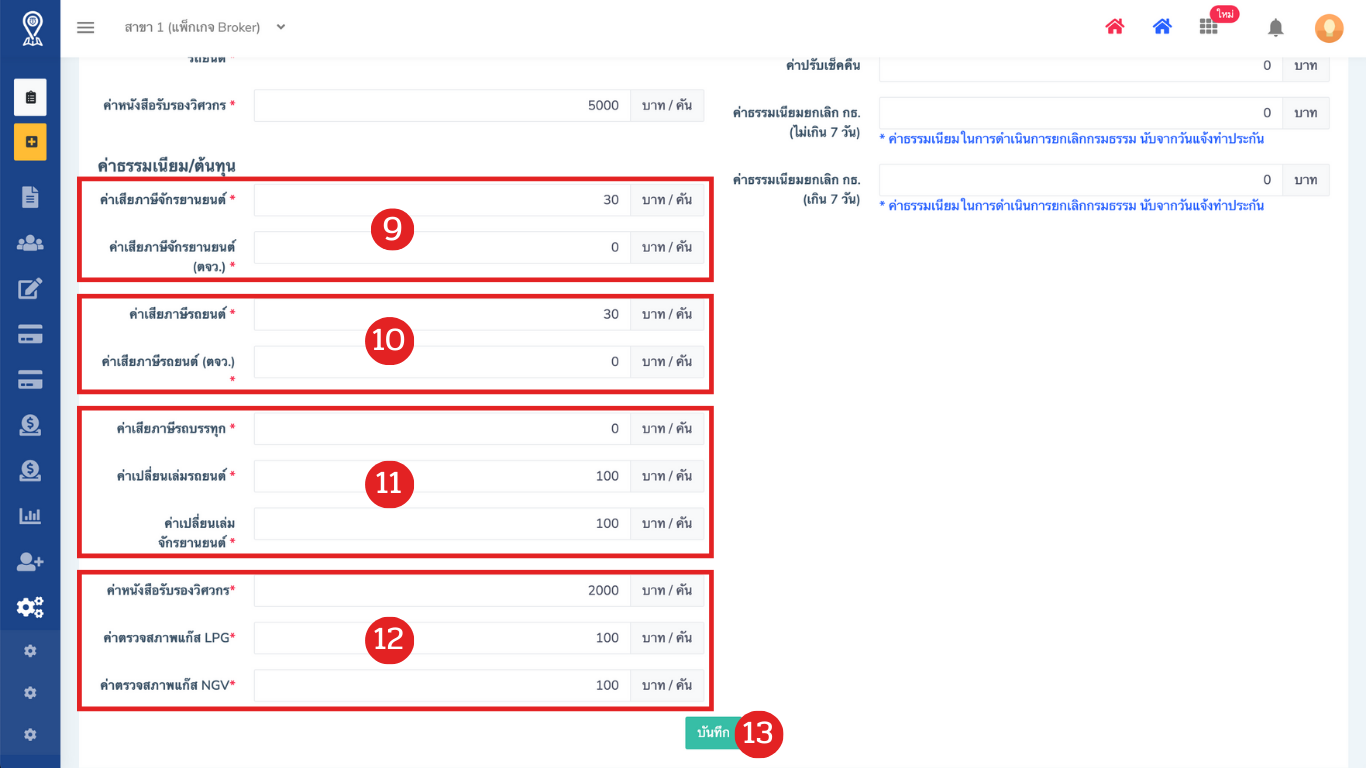Focus the ค่าเปลี่ยนเล่มจักรยานยนต์ field
Image resolution: width=1366 pixels, height=768 pixels.
coord(442,524)
